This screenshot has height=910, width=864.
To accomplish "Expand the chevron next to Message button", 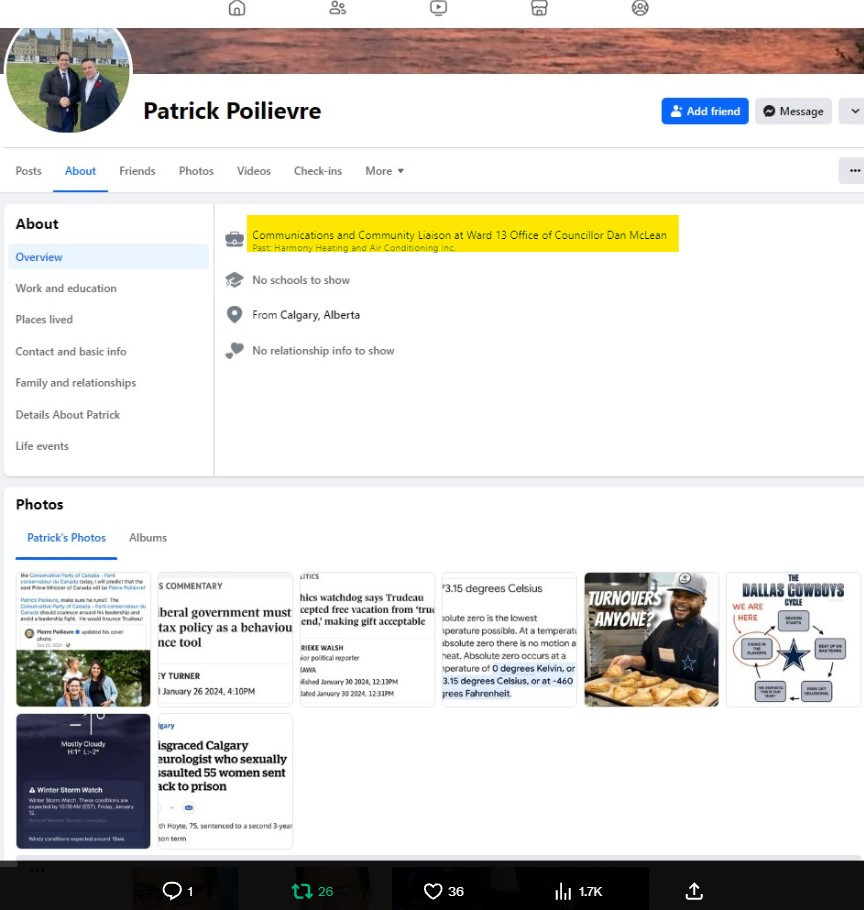I will pos(853,111).
